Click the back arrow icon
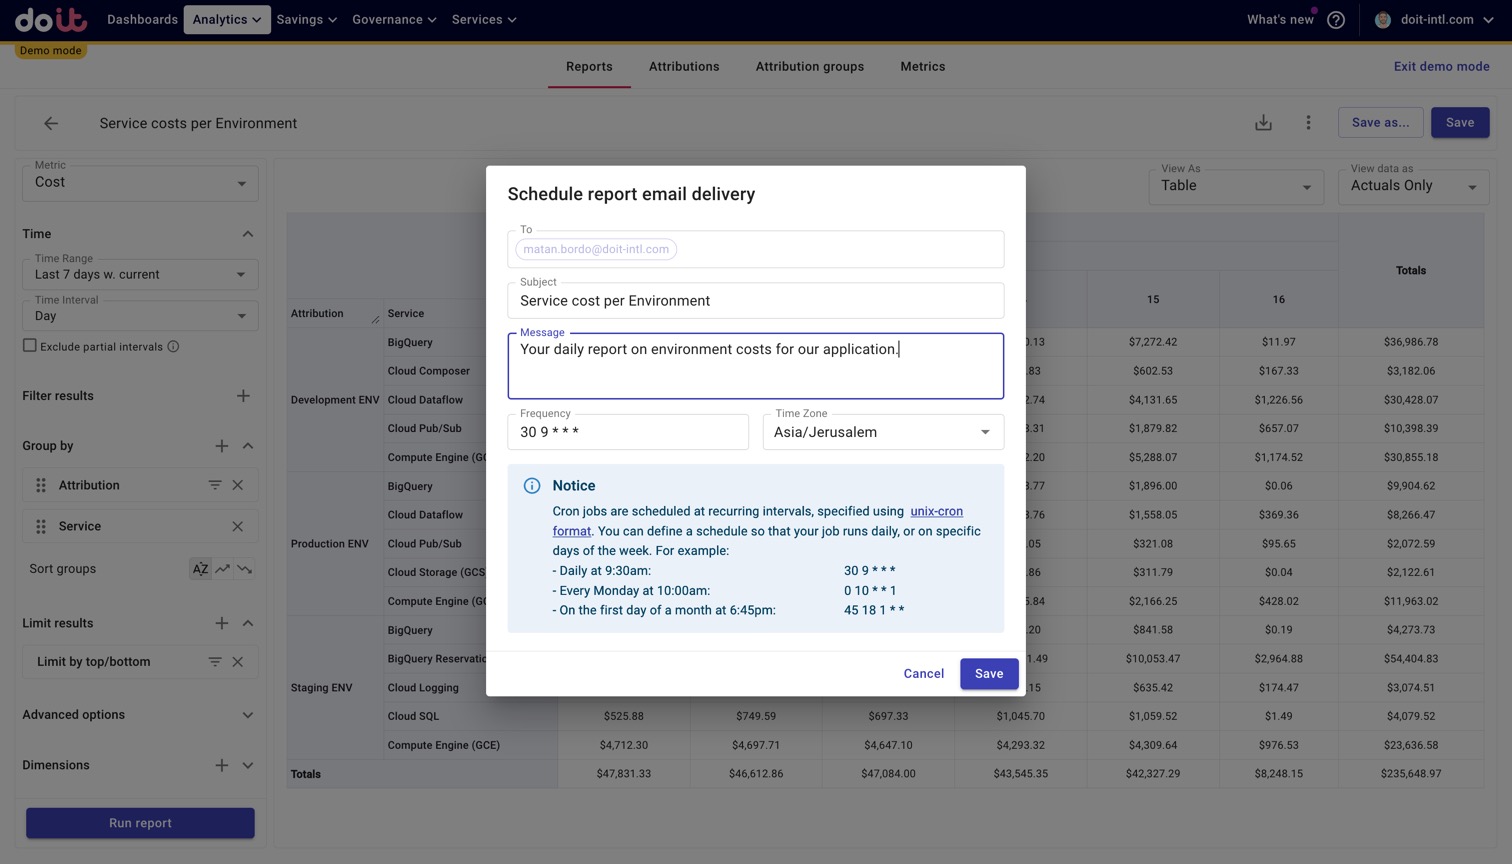Image resolution: width=1512 pixels, height=864 pixels. click(51, 123)
